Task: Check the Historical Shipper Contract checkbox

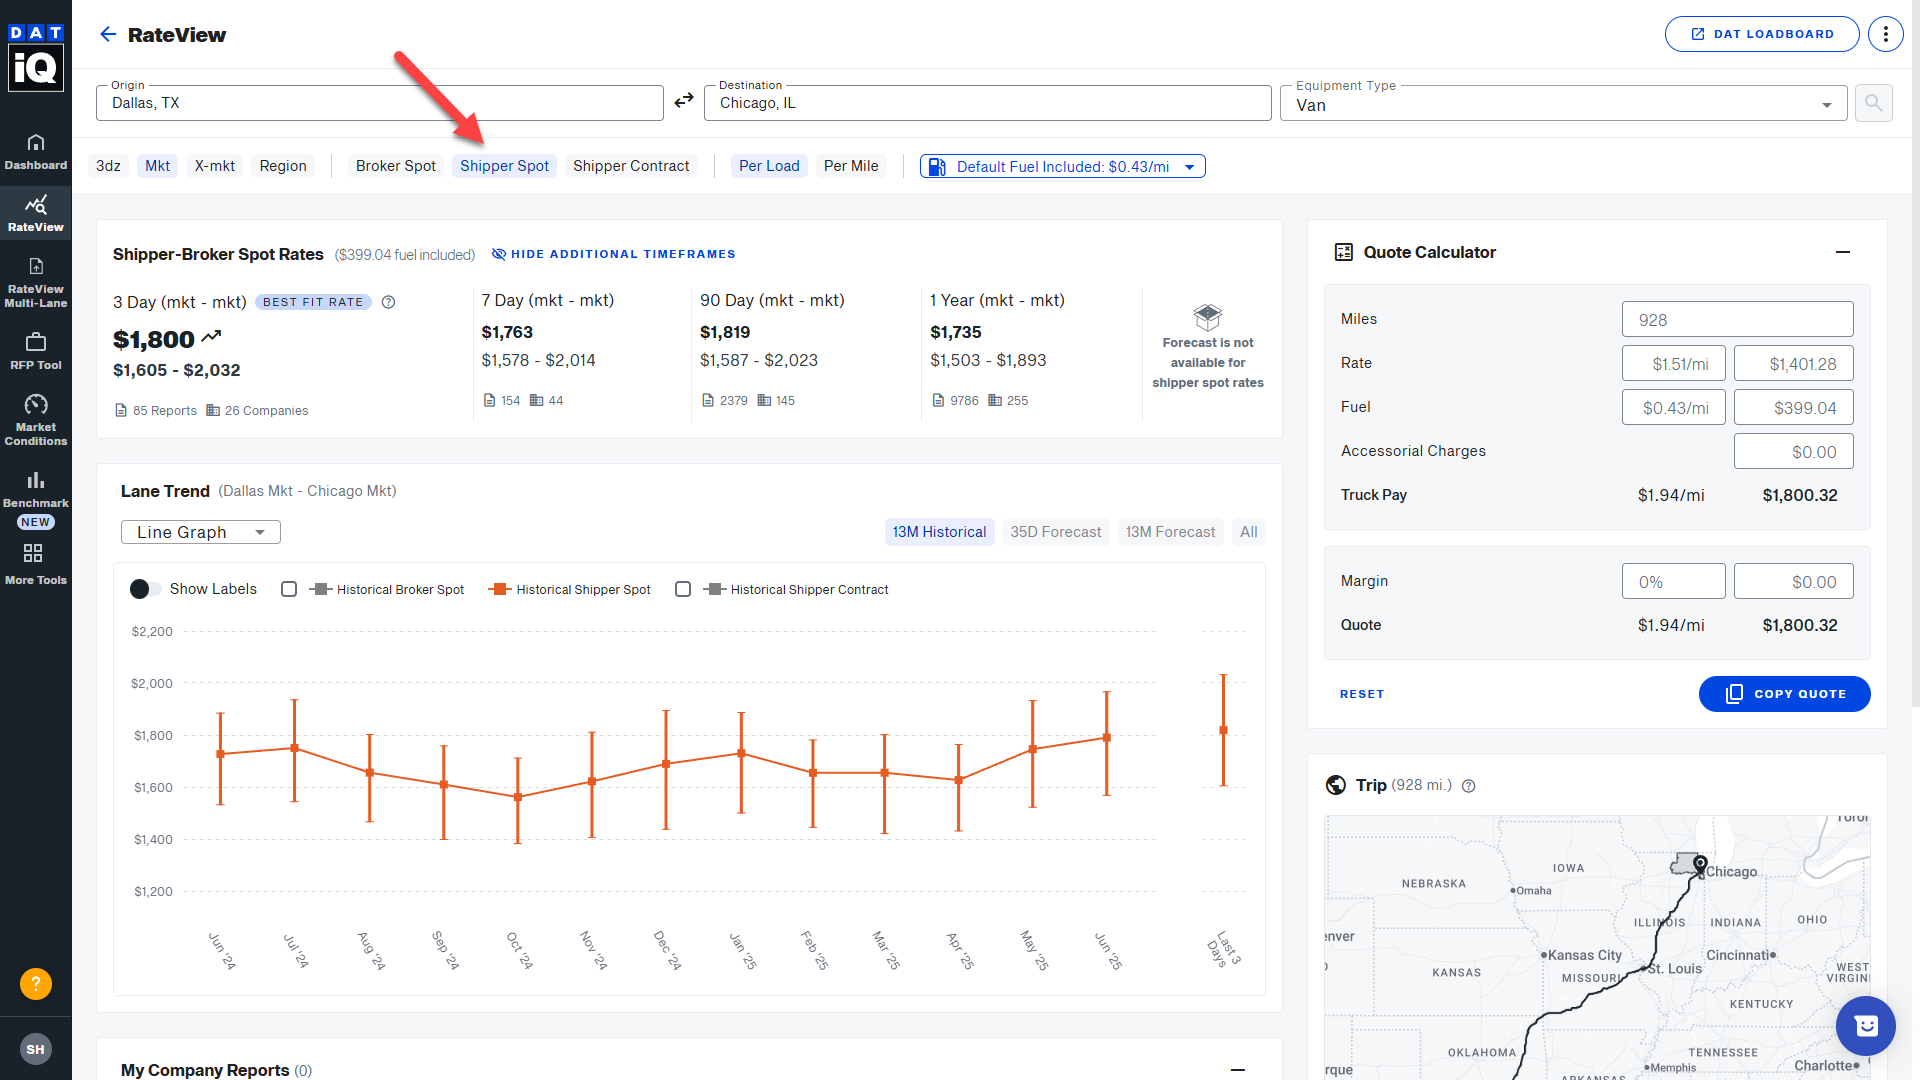Action: click(x=683, y=589)
